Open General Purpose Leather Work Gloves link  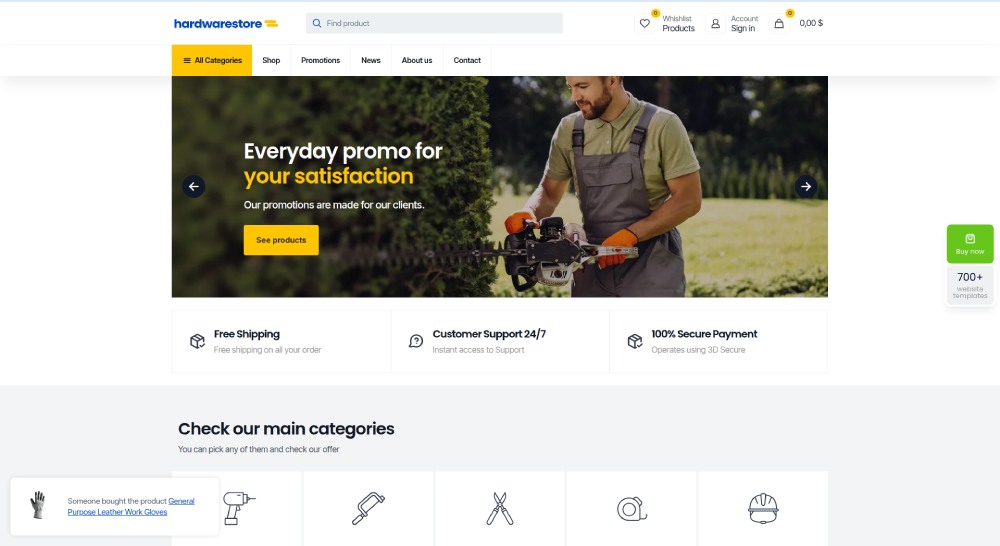(131, 506)
